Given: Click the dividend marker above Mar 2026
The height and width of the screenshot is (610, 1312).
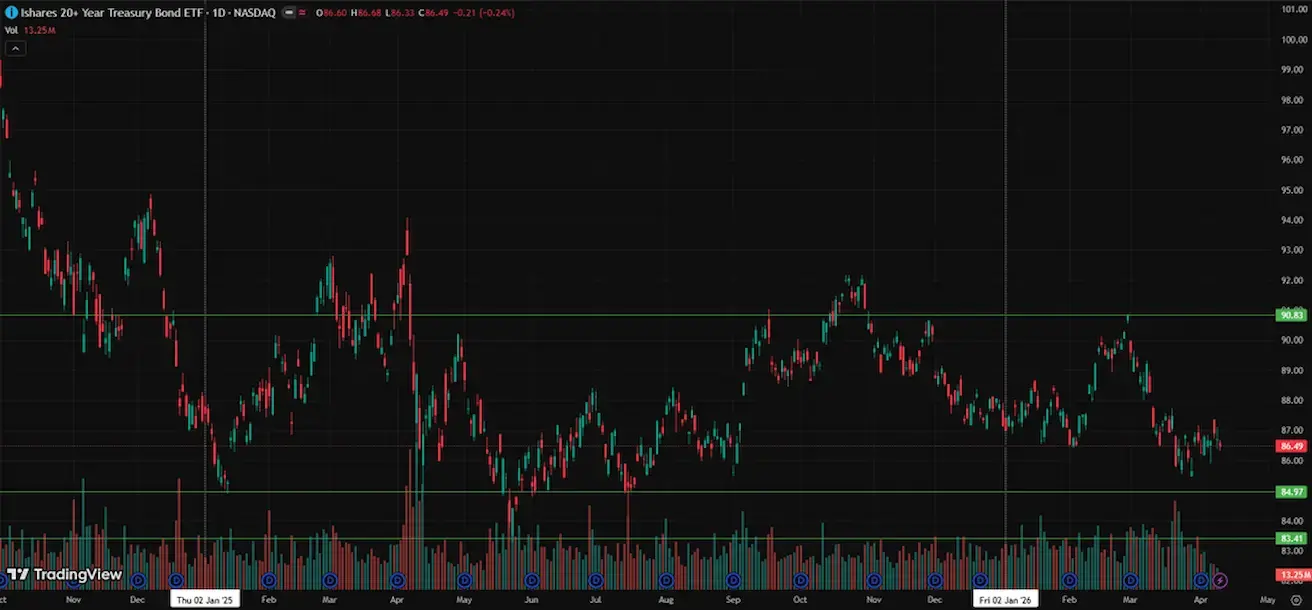Looking at the screenshot, I should click(x=1131, y=580).
